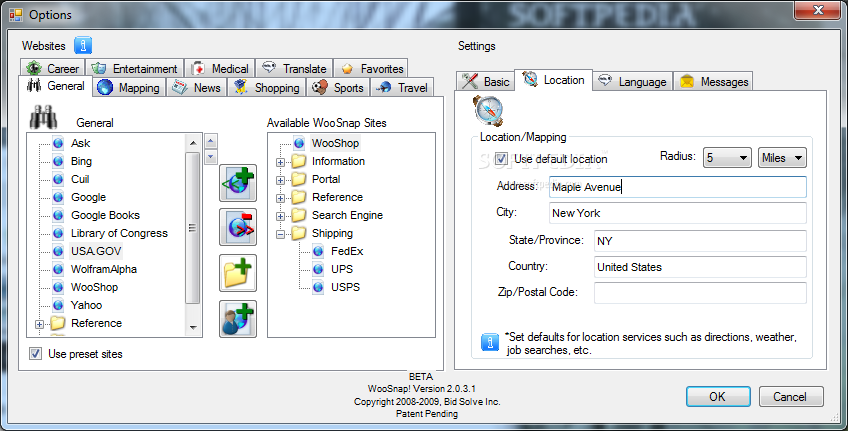Viewport: 848px width, 431px height.
Task: Select Library of Congress entry
Action: point(119,233)
